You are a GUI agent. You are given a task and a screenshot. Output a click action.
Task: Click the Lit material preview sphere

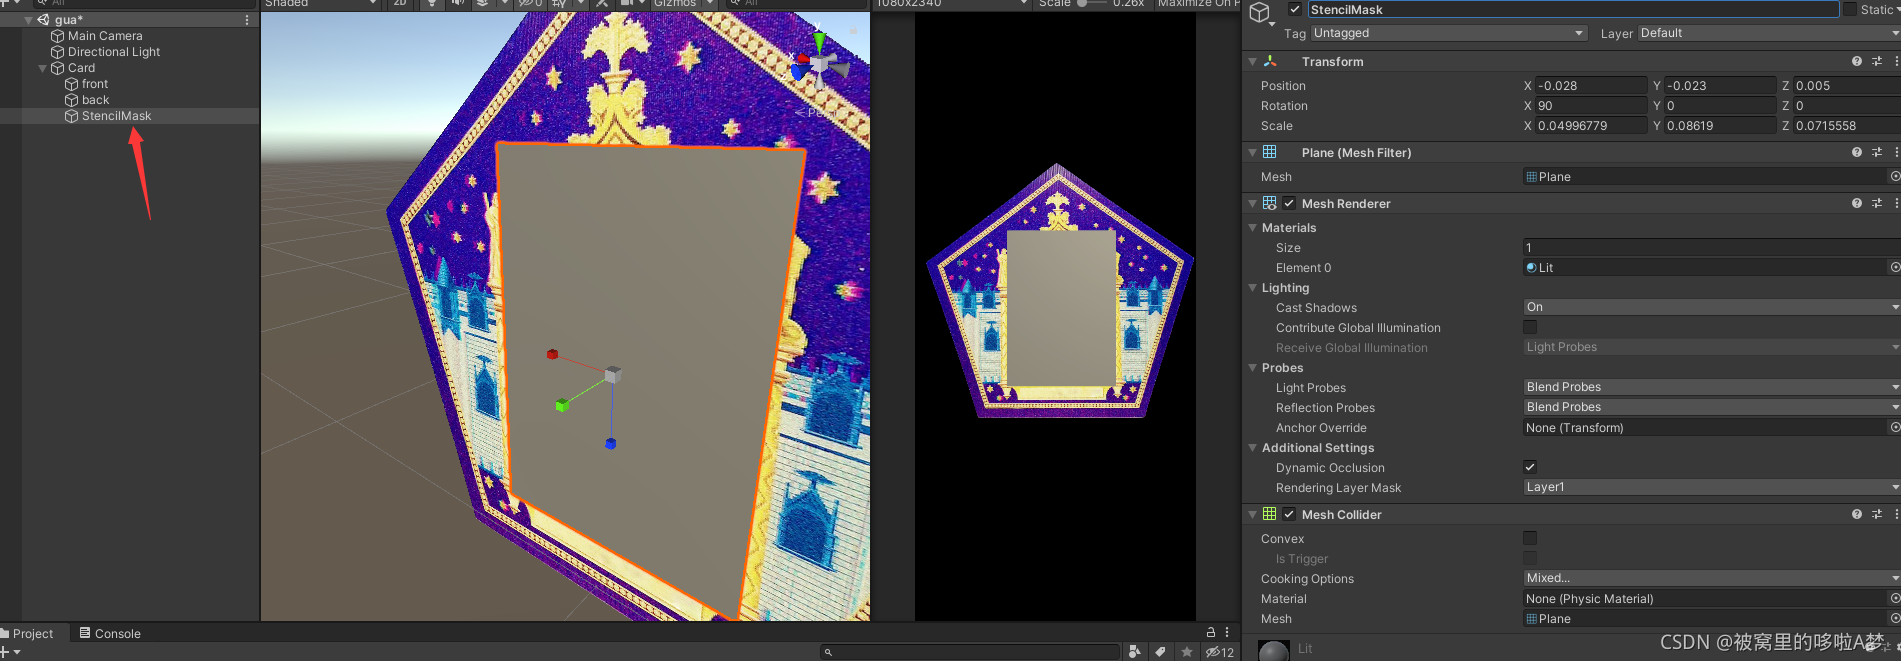click(1273, 651)
